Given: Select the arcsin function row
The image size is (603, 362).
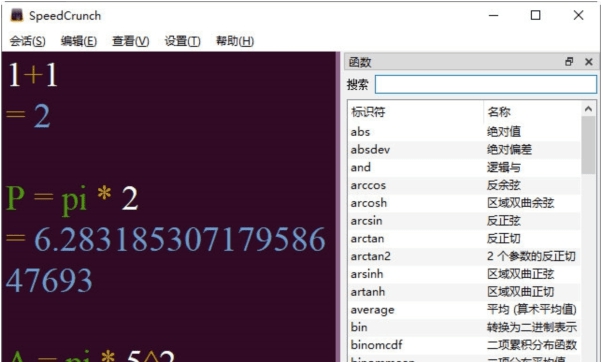Looking at the screenshot, I should click(465, 221).
